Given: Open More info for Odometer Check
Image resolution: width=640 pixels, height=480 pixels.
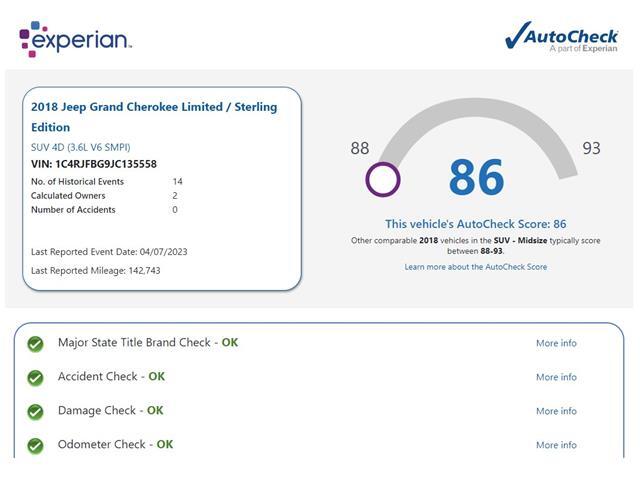Looking at the screenshot, I should click(x=556, y=445).
